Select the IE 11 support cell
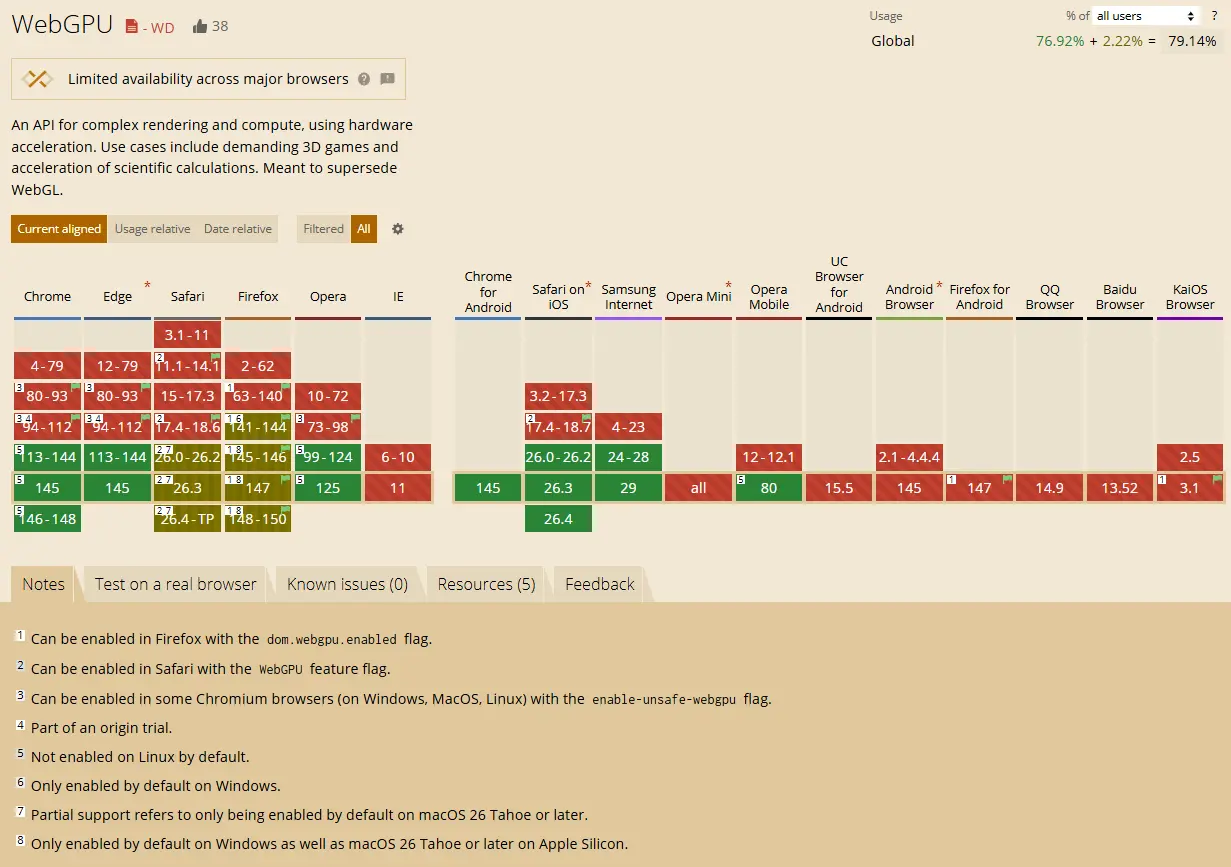The height and width of the screenshot is (867, 1231). tap(398, 487)
